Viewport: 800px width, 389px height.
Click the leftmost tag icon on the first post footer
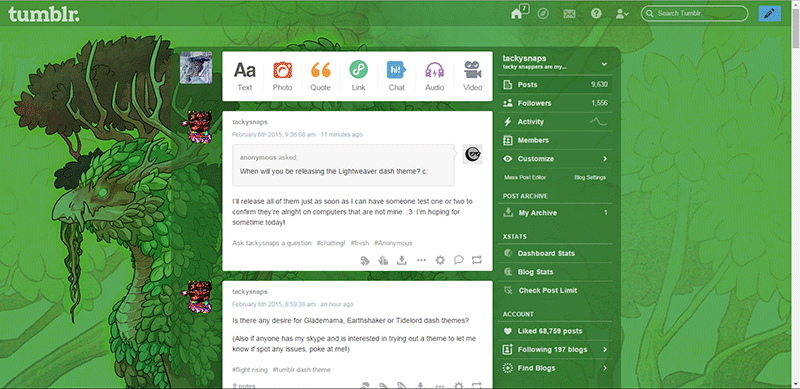[x=365, y=260]
